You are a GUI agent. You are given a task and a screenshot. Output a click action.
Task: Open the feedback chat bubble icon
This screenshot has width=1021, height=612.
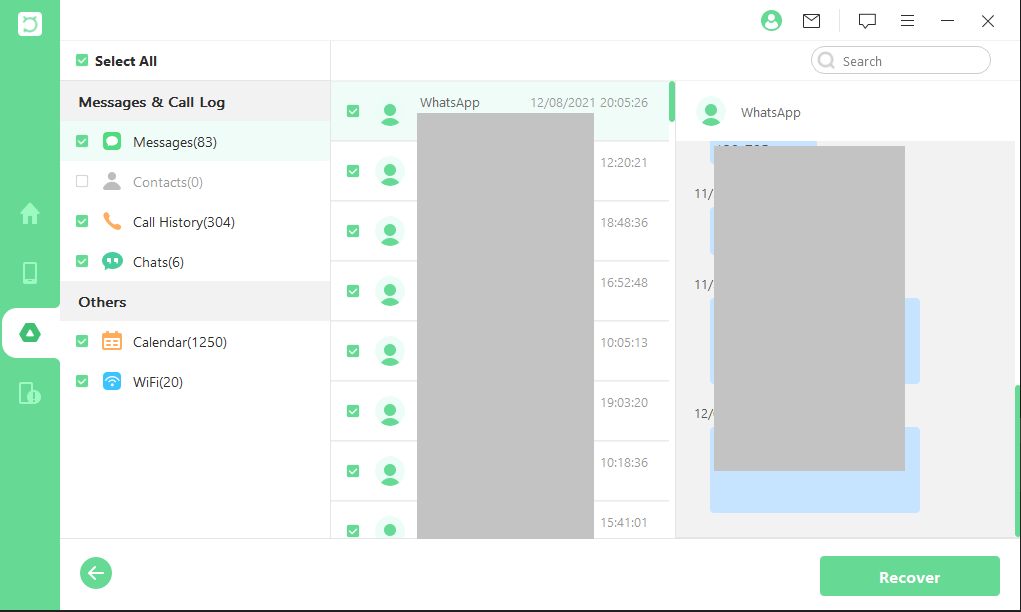(867, 21)
